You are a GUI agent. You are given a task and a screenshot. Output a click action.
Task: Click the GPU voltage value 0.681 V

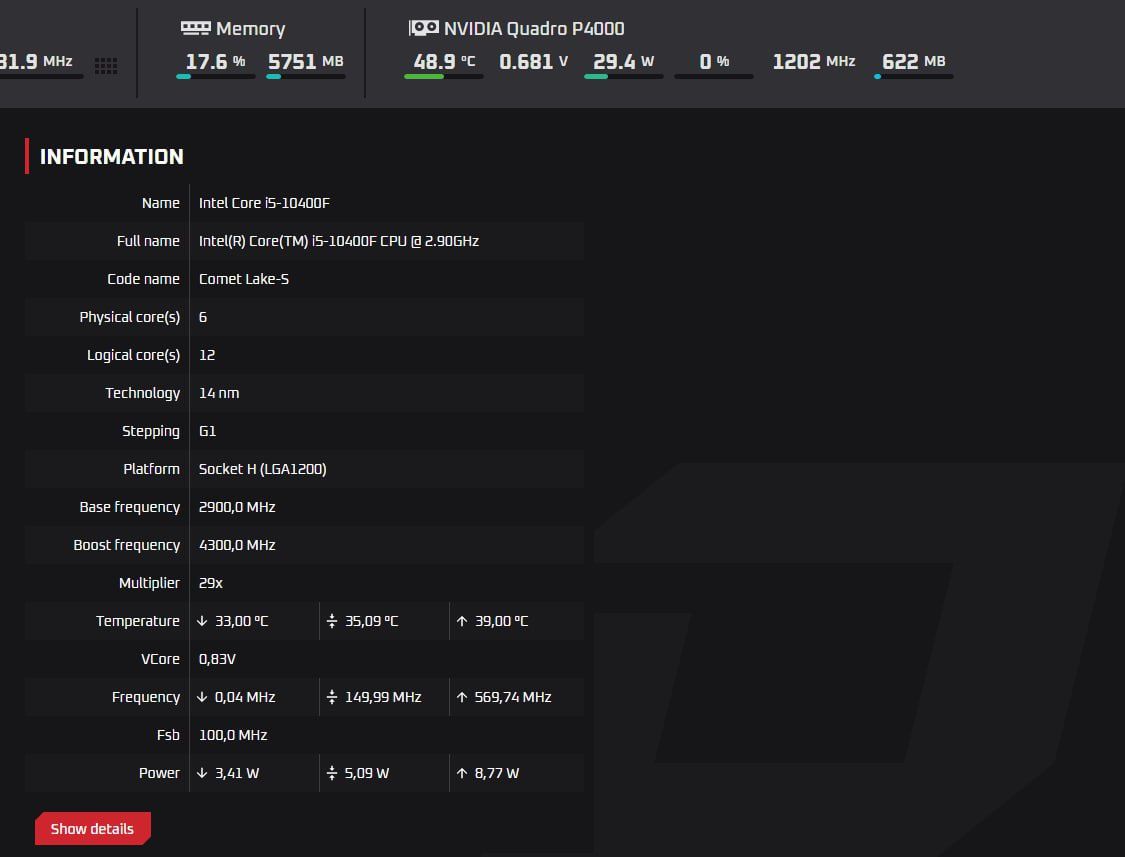coord(534,62)
